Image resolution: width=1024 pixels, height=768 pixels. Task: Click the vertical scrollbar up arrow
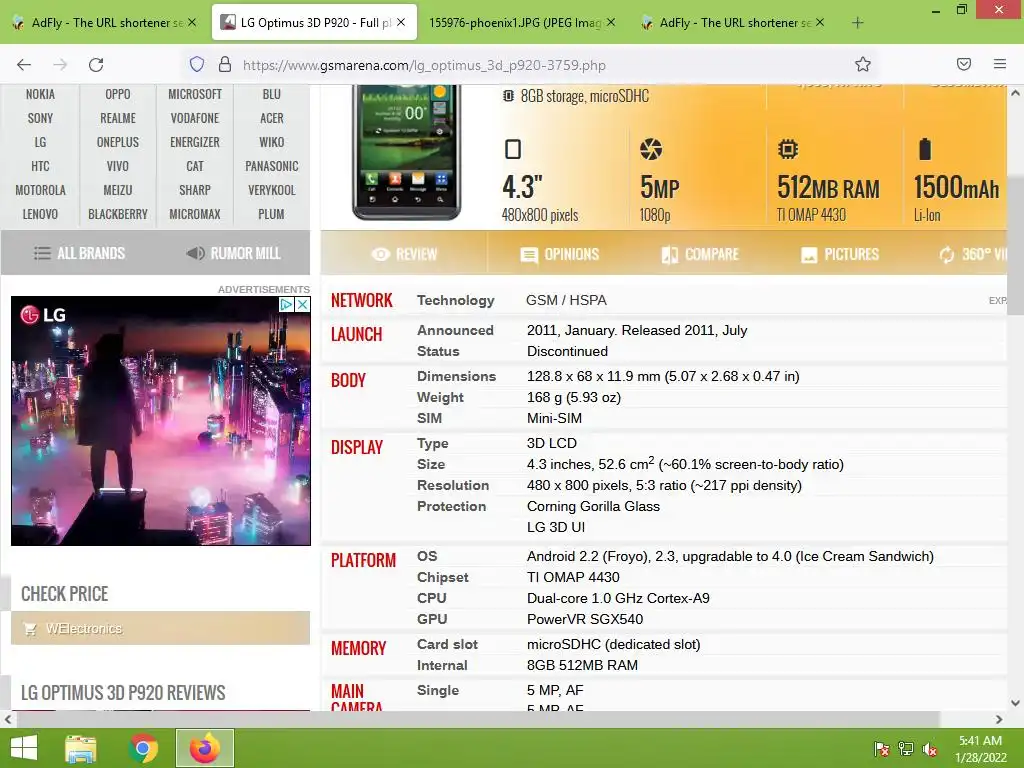pyautogui.click(x=1015, y=93)
